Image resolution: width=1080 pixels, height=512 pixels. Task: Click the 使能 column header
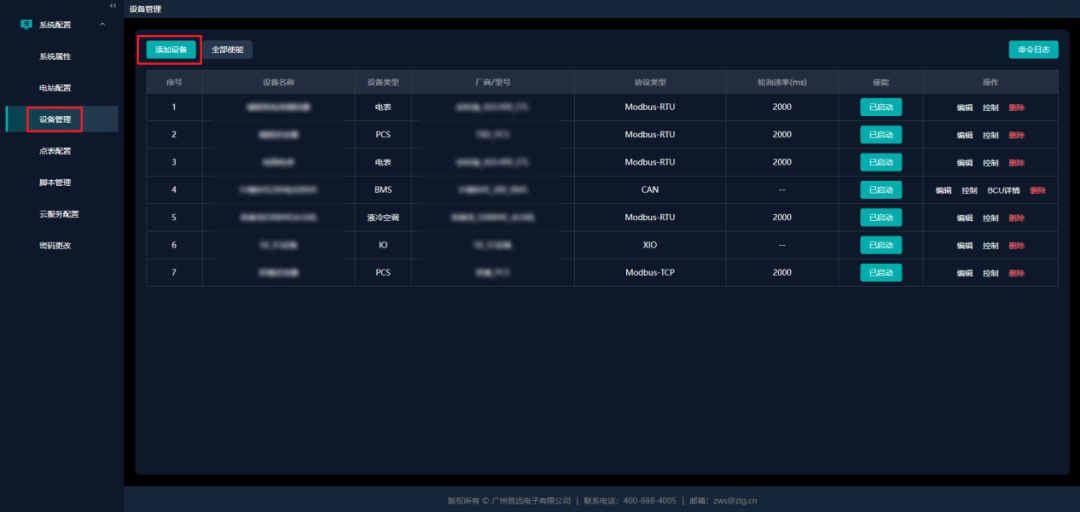click(x=881, y=82)
